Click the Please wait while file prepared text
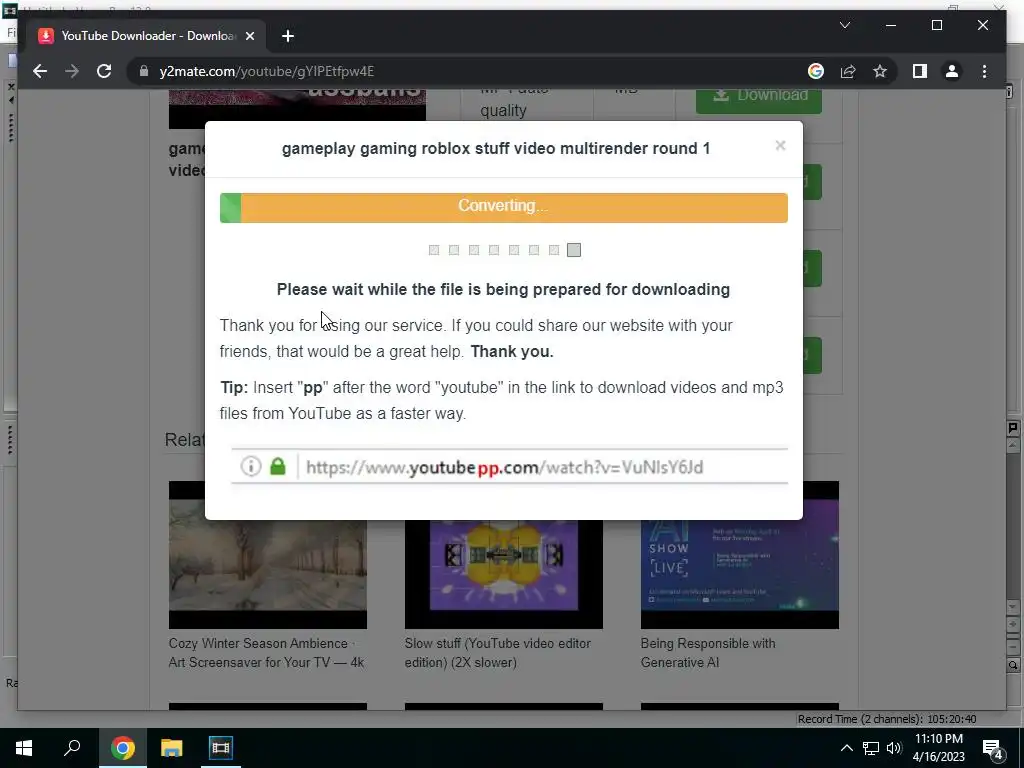Viewport: 1024px width, 768px height. click(x=503, y=289)
